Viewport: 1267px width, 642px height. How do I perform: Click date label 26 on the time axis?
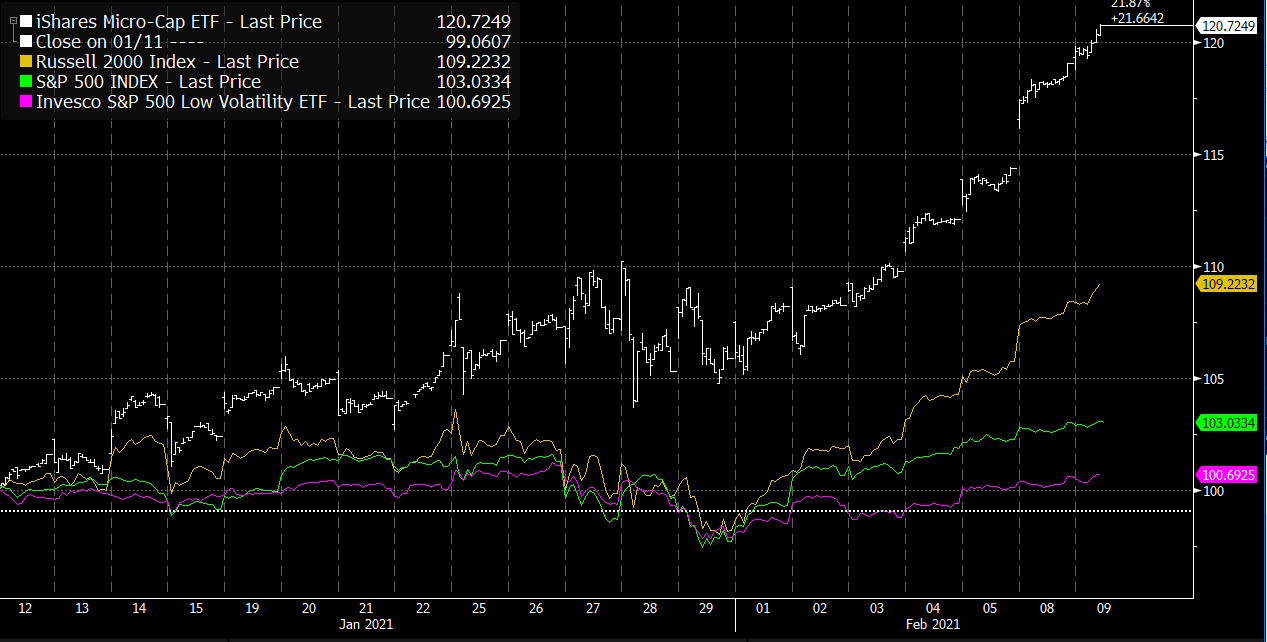(536, 607)
